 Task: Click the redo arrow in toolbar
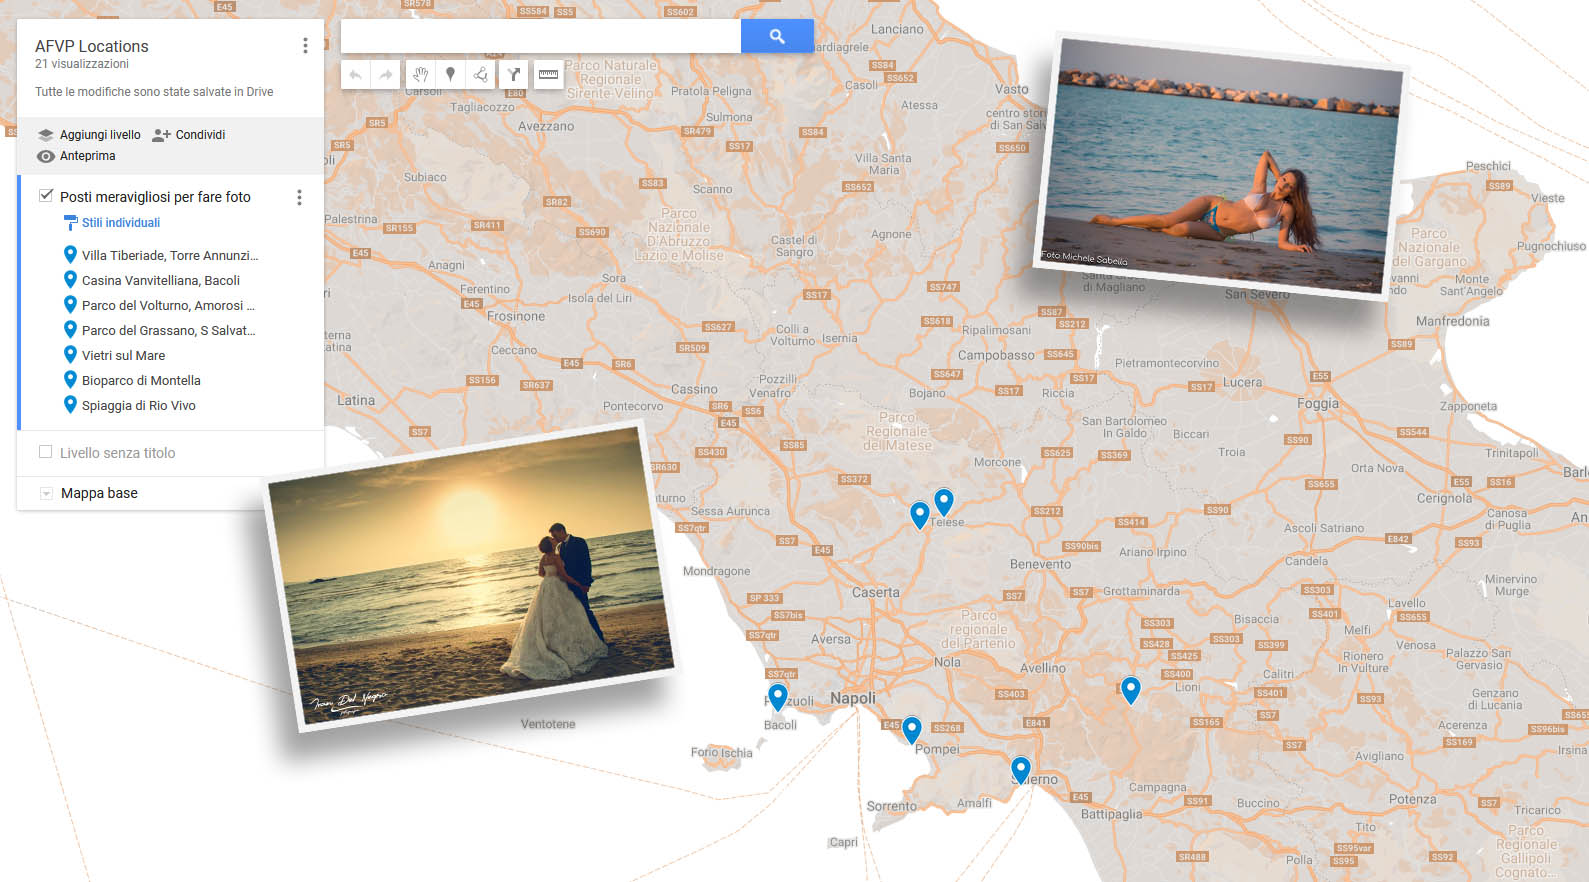386,74
